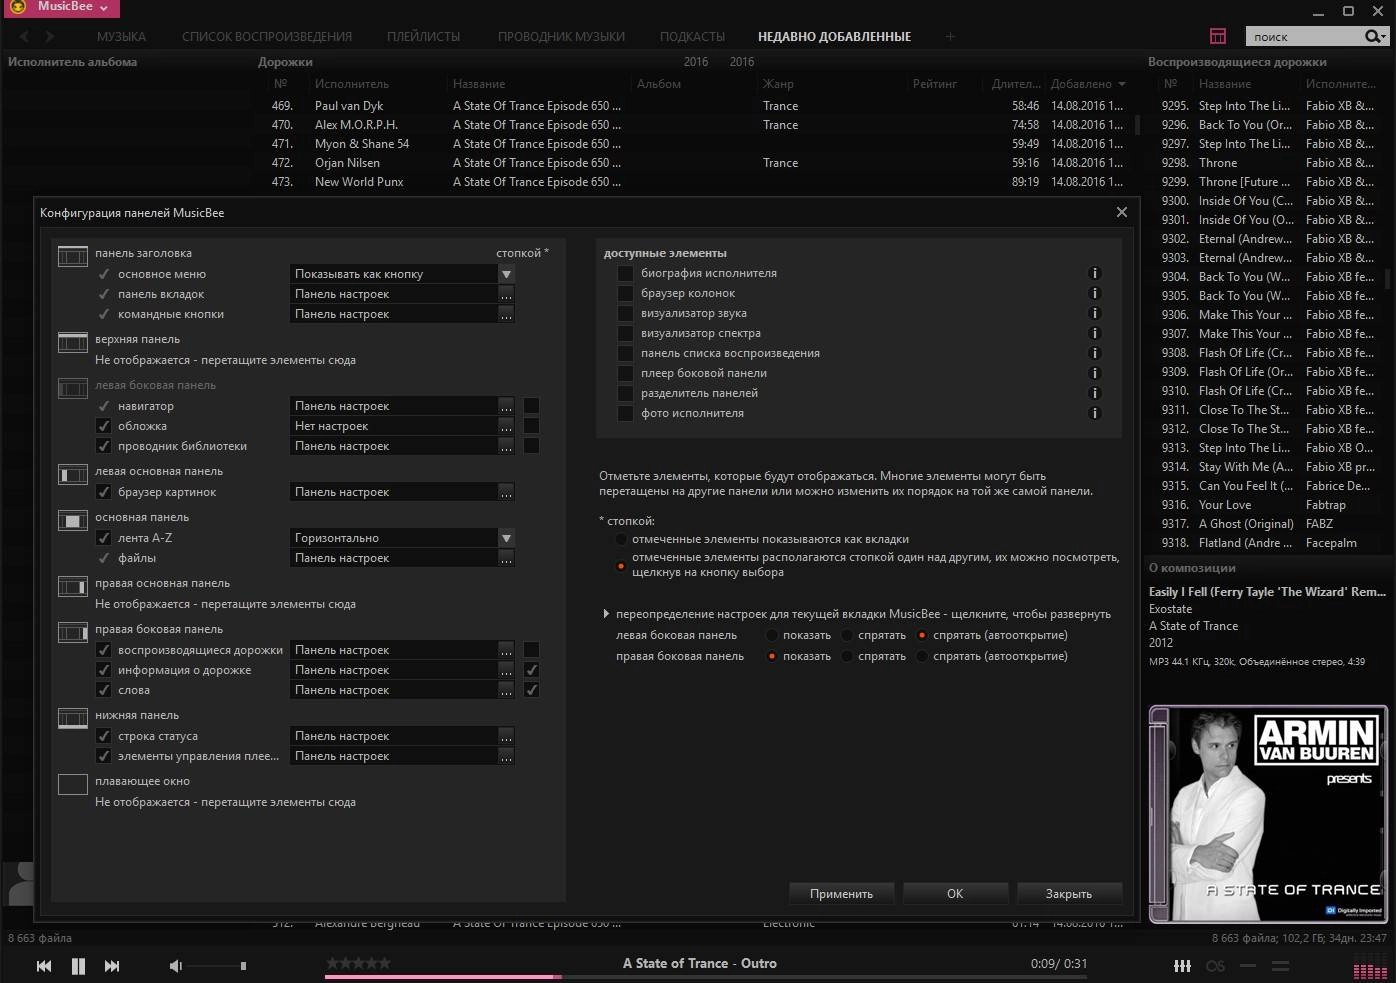Click the Применить button
Image resolution: width=1396 pixels, height=983 pixels.
click(x=841, y=894)
